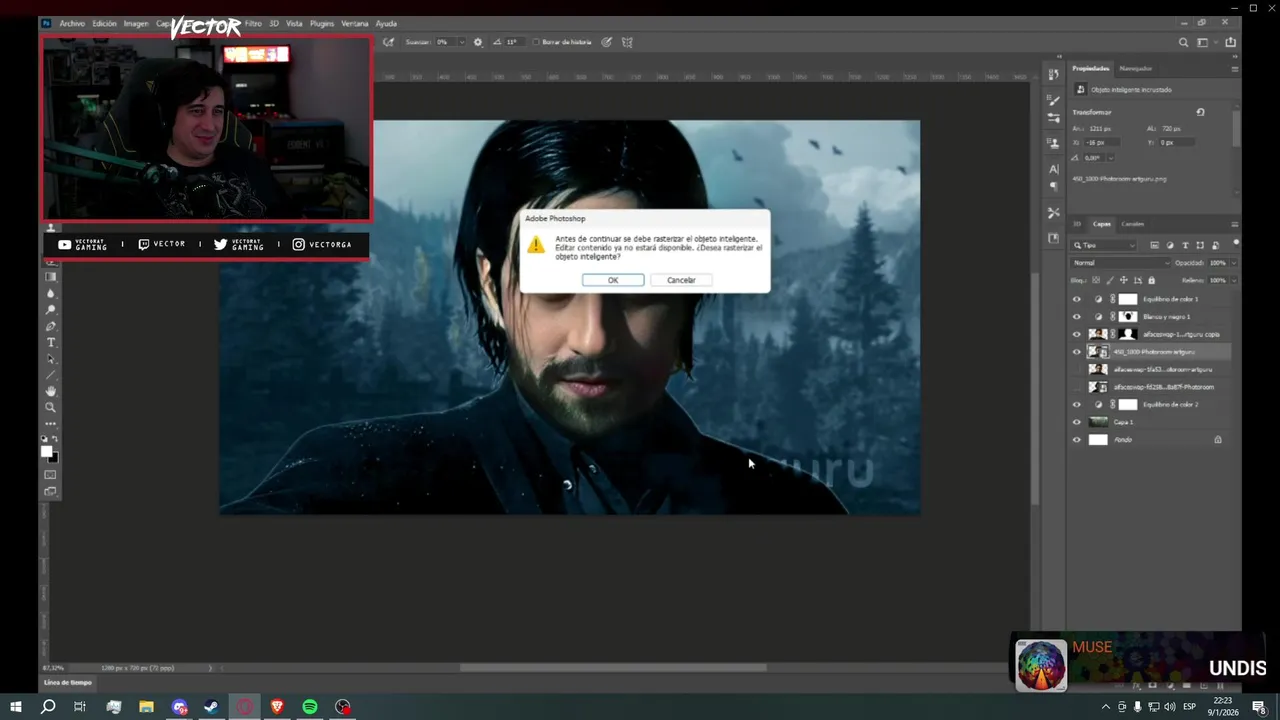Hide the Capa 1 layer
The image size is (1280, 720).
[1076, 422]
